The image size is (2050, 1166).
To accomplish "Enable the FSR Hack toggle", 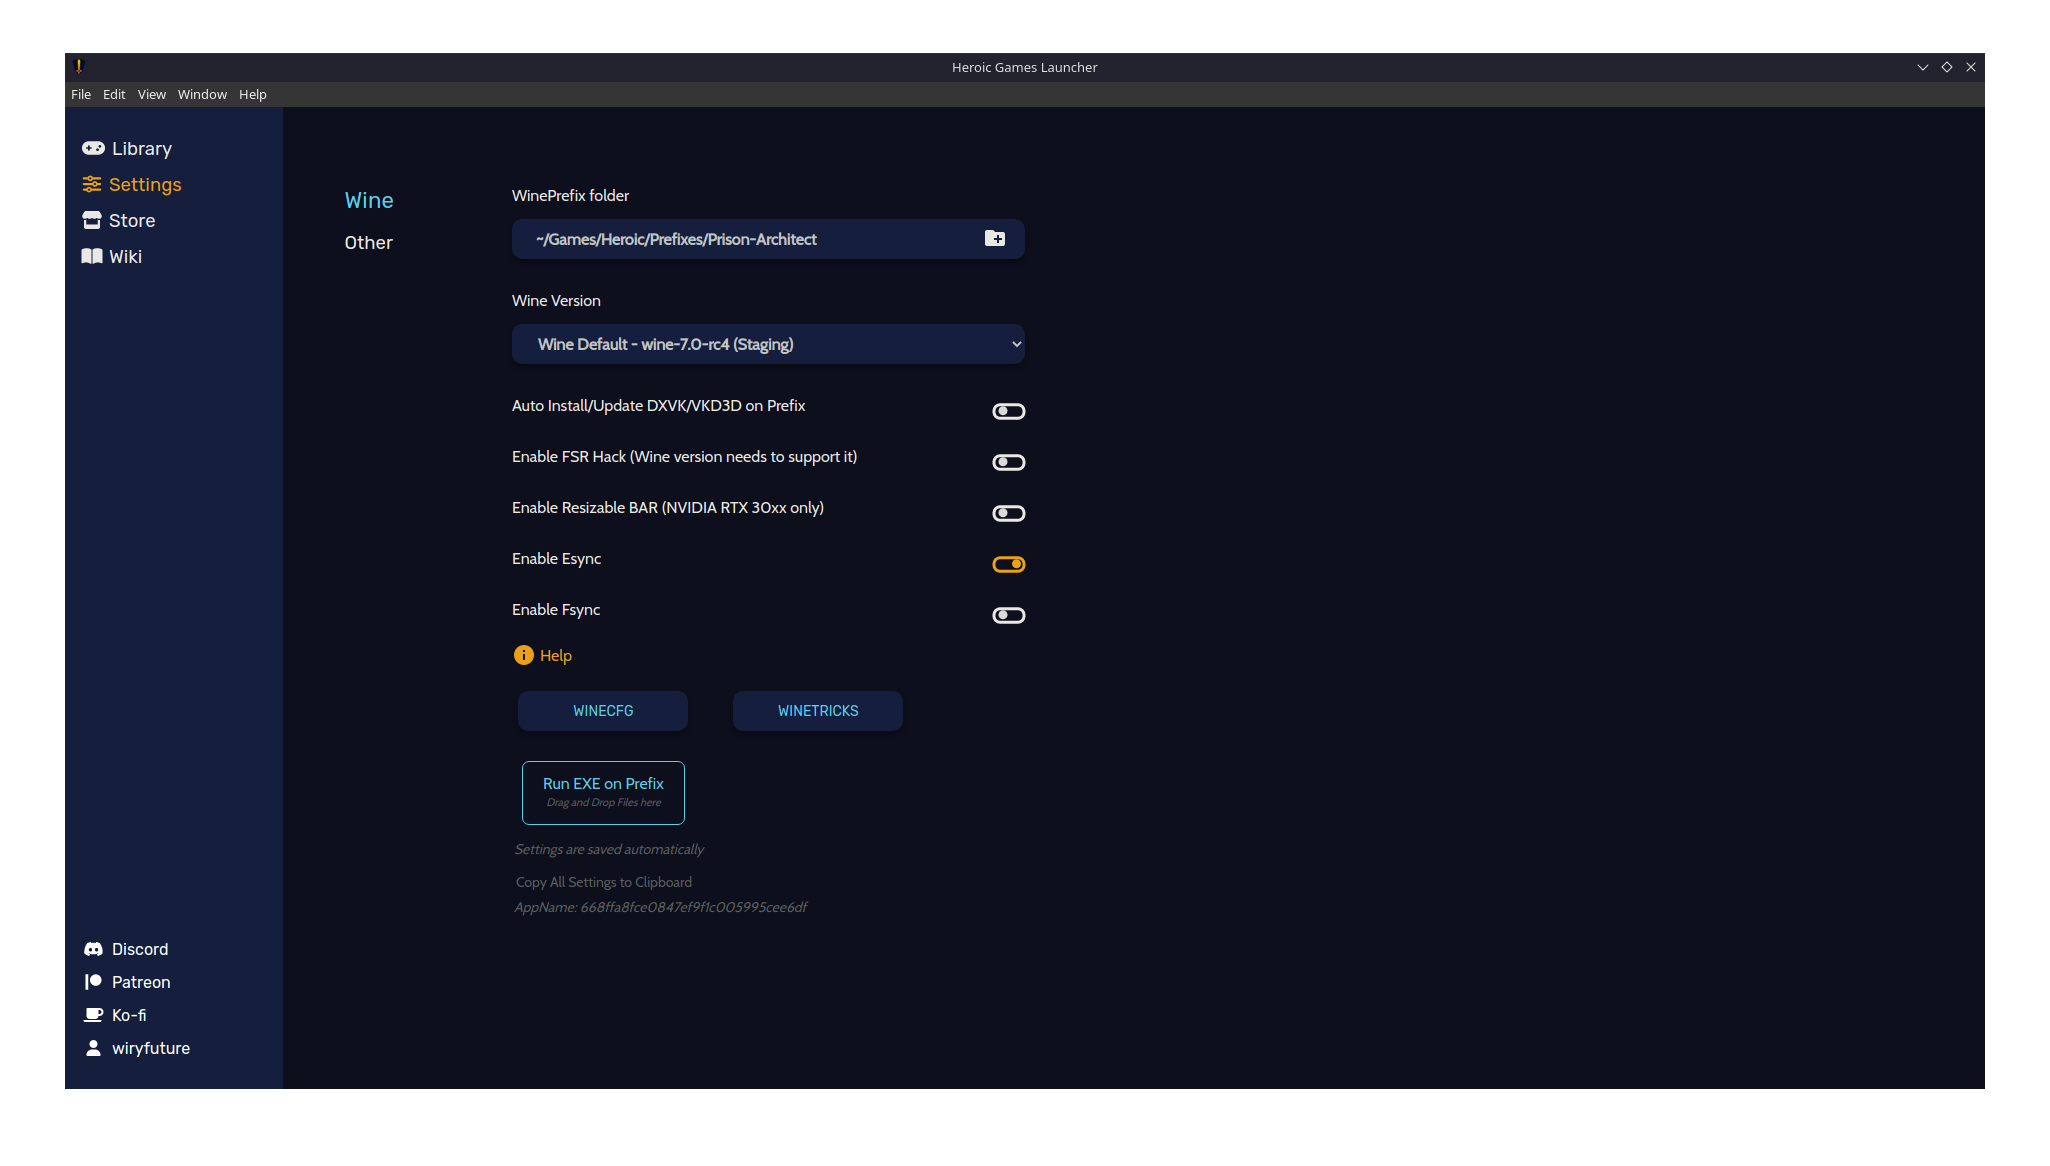I will [1008, 462].
